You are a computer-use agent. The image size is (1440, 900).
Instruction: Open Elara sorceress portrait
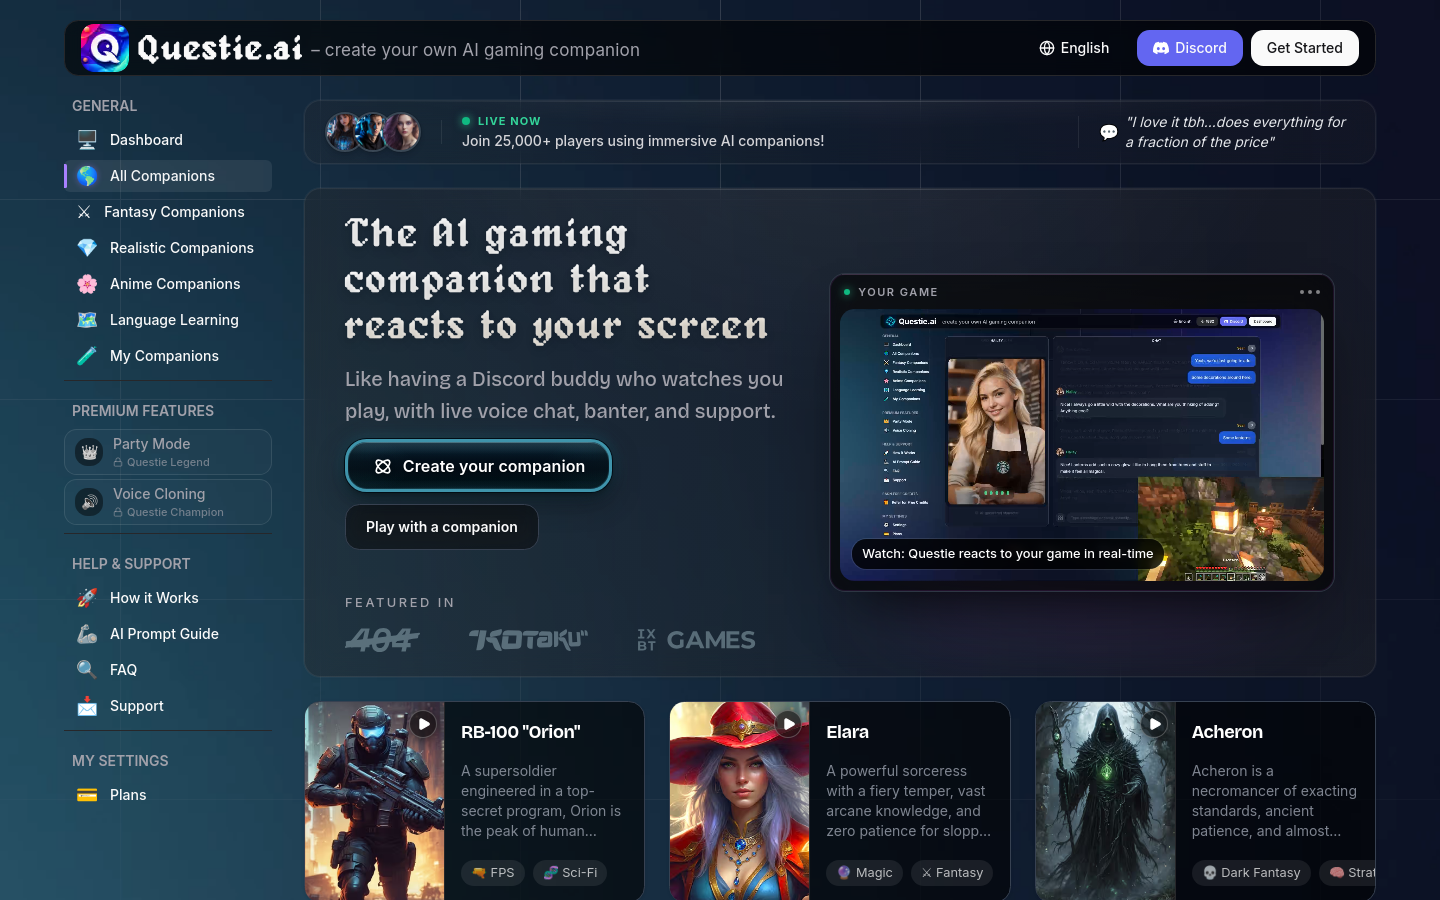[x=740, y=801]
